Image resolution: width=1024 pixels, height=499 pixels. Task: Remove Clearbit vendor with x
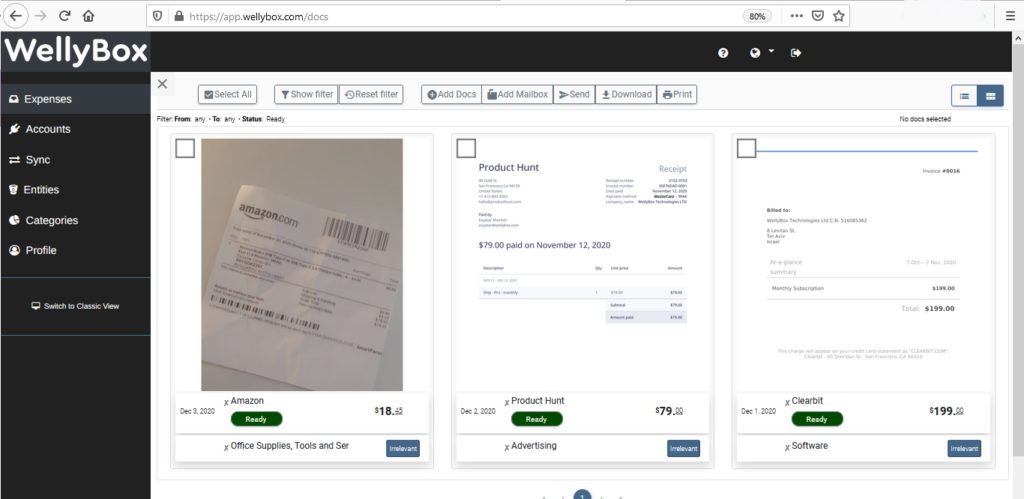point(788,402)
